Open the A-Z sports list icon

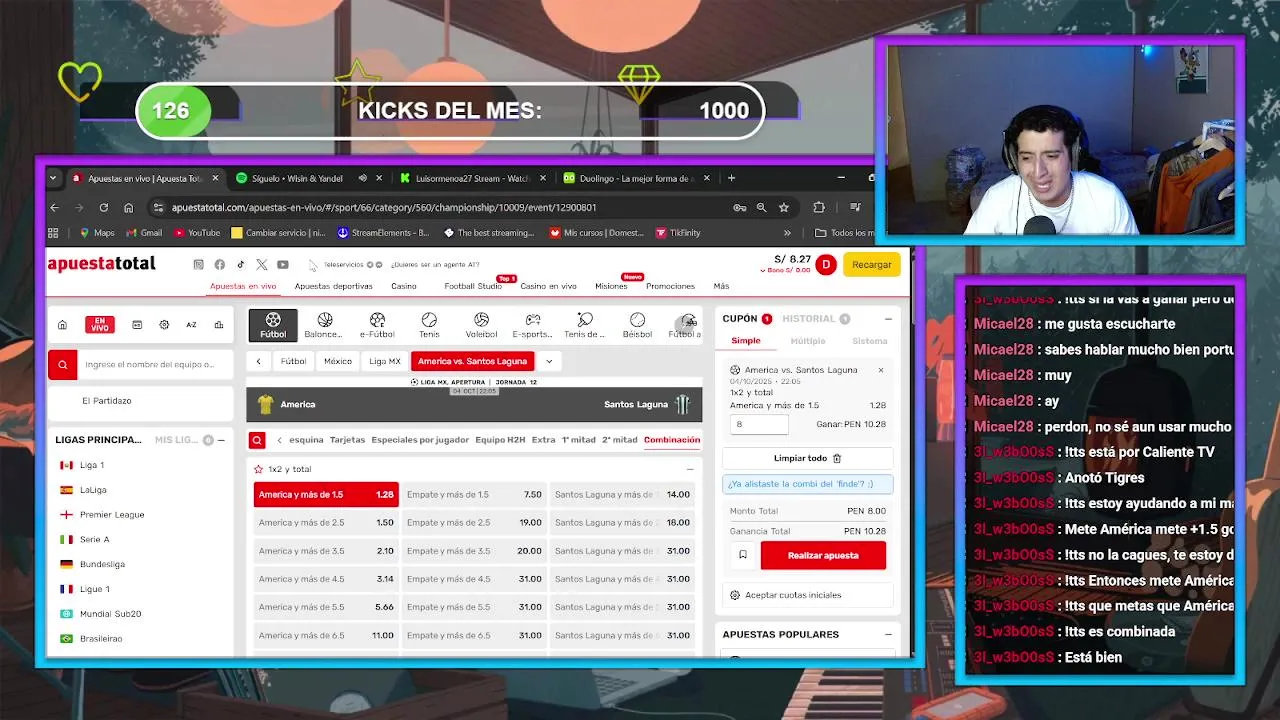(191, 324)
